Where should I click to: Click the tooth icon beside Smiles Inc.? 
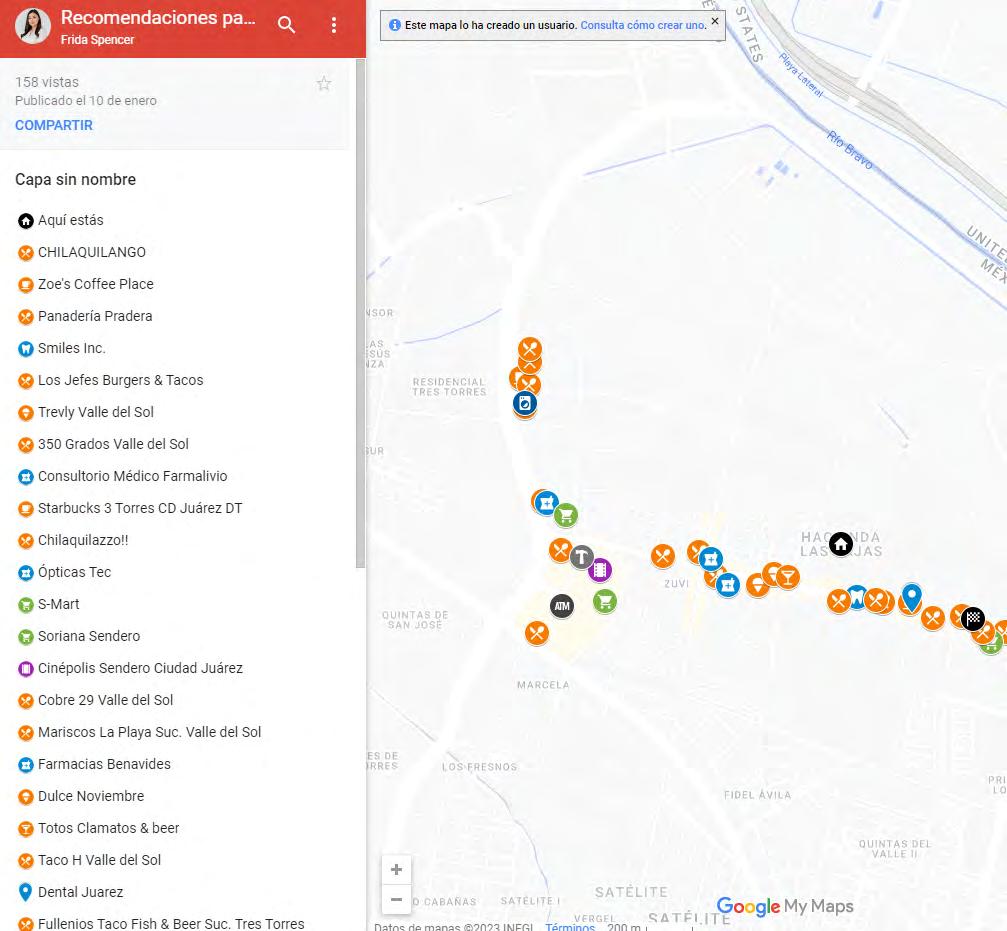[26, 349]
